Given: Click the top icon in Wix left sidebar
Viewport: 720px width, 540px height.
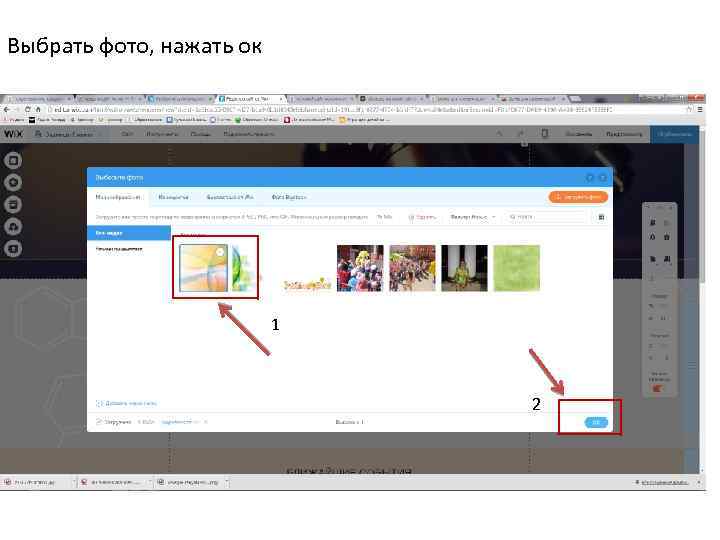Looking at the screenshot, I should point(13,160).
